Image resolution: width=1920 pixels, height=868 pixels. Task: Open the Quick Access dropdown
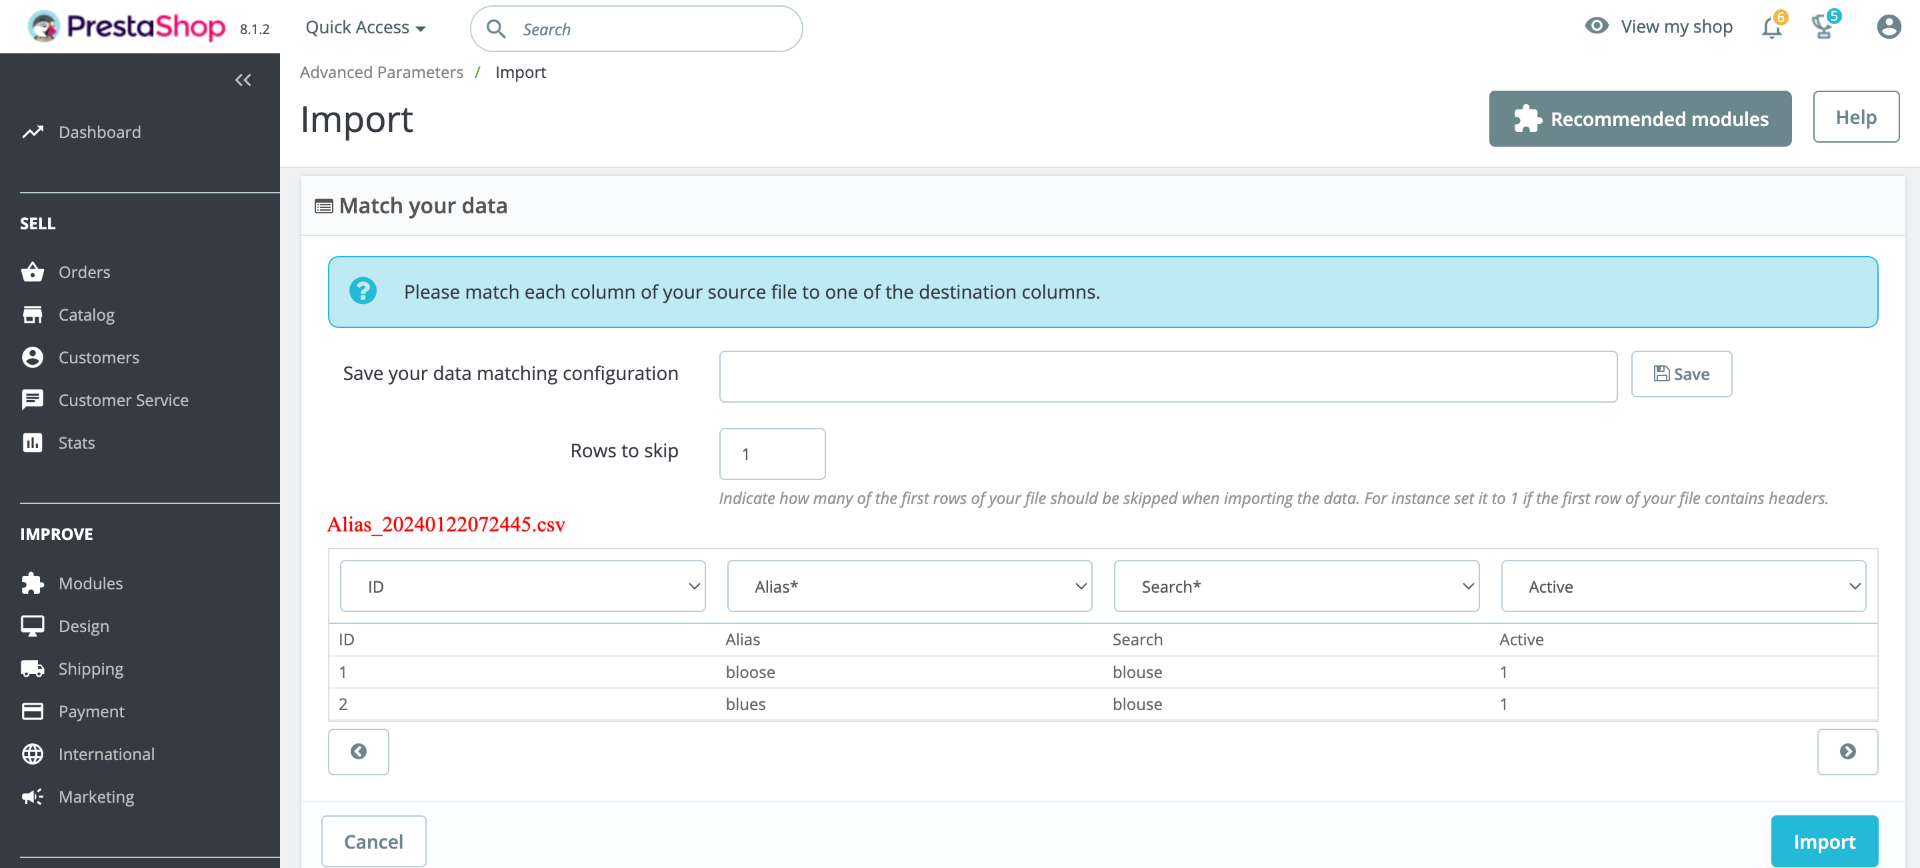(366, 28)
